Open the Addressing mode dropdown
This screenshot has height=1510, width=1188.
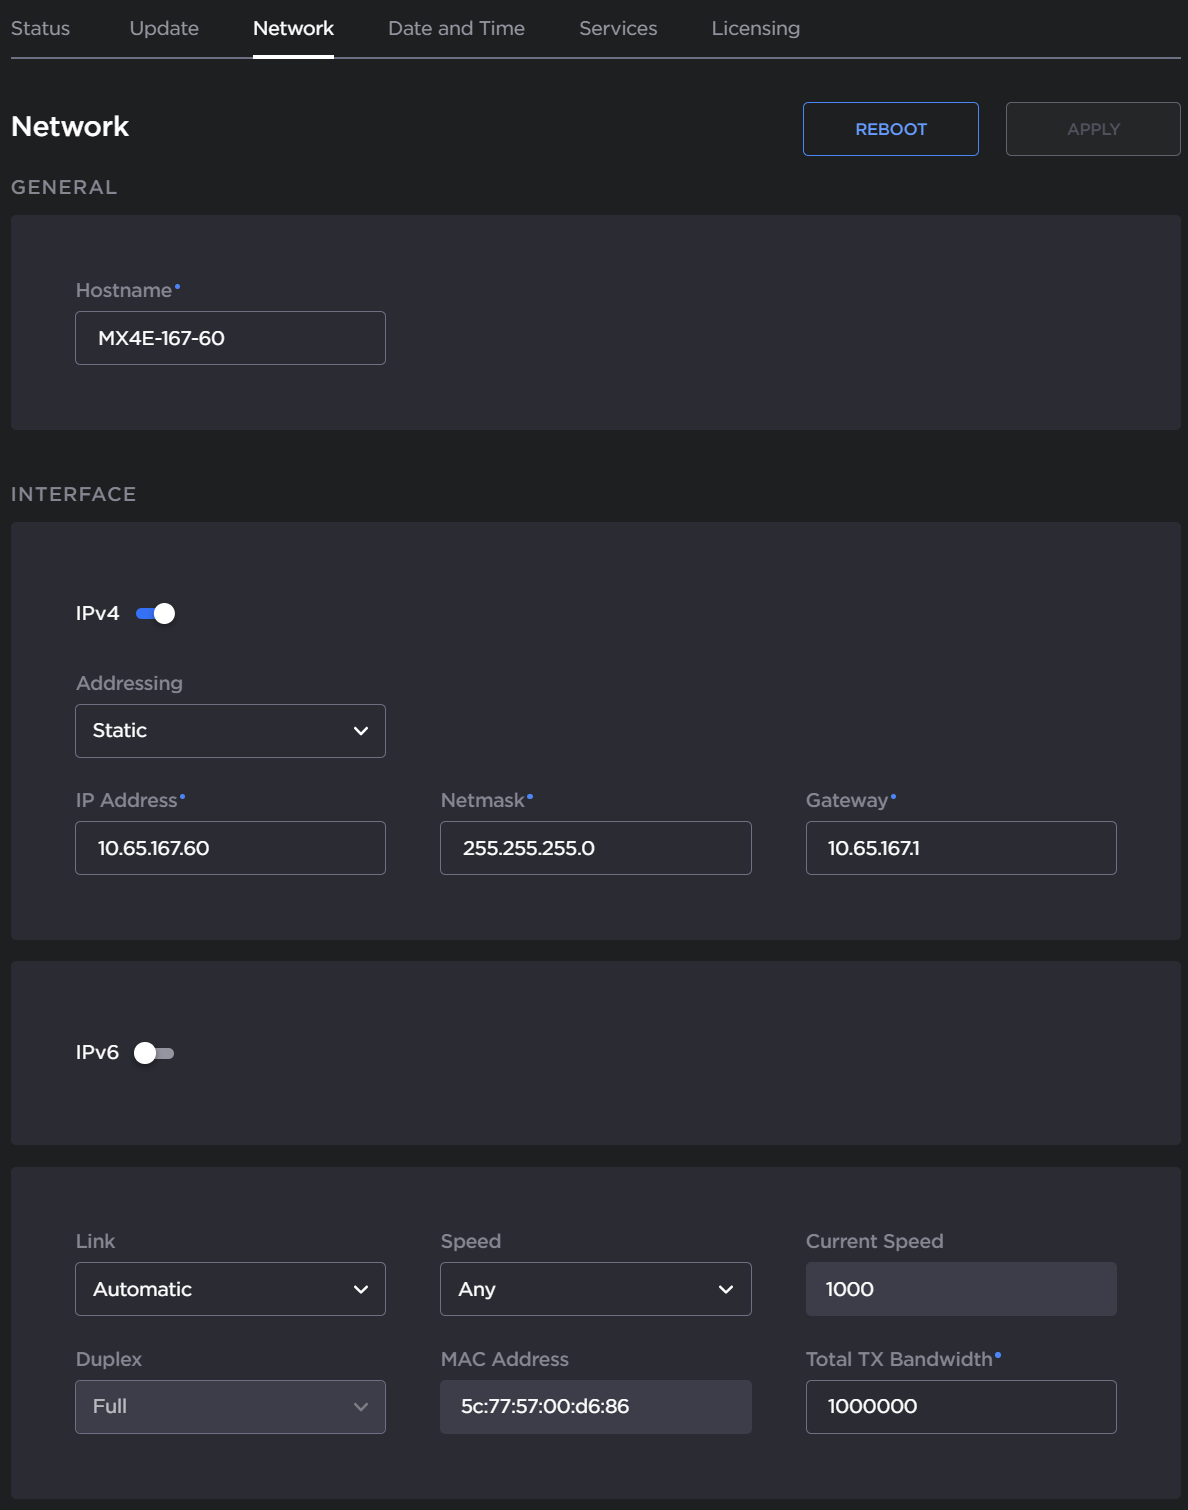[x=229, y=730]
